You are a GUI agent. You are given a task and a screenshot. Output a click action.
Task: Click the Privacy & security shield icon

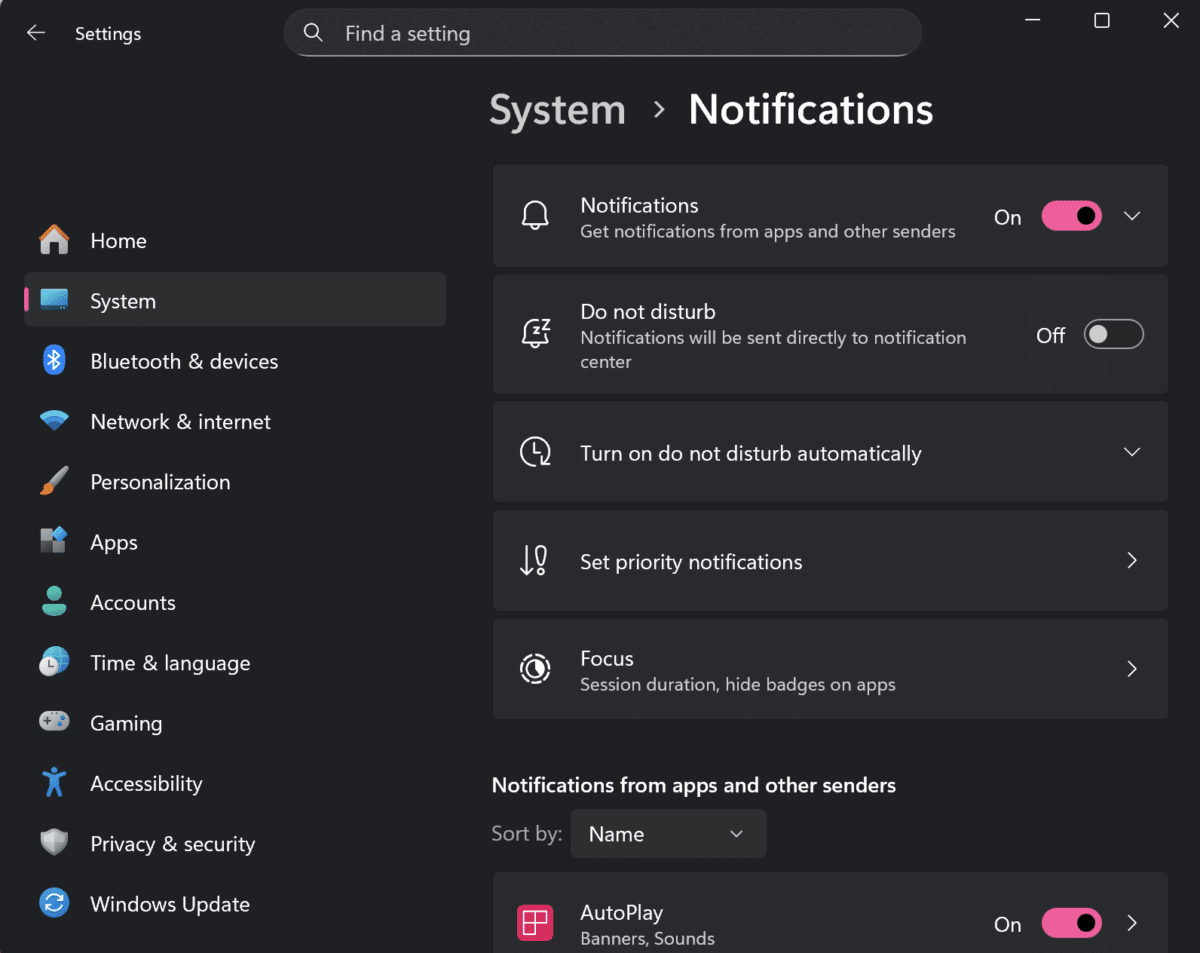click(x=54, y=843)
